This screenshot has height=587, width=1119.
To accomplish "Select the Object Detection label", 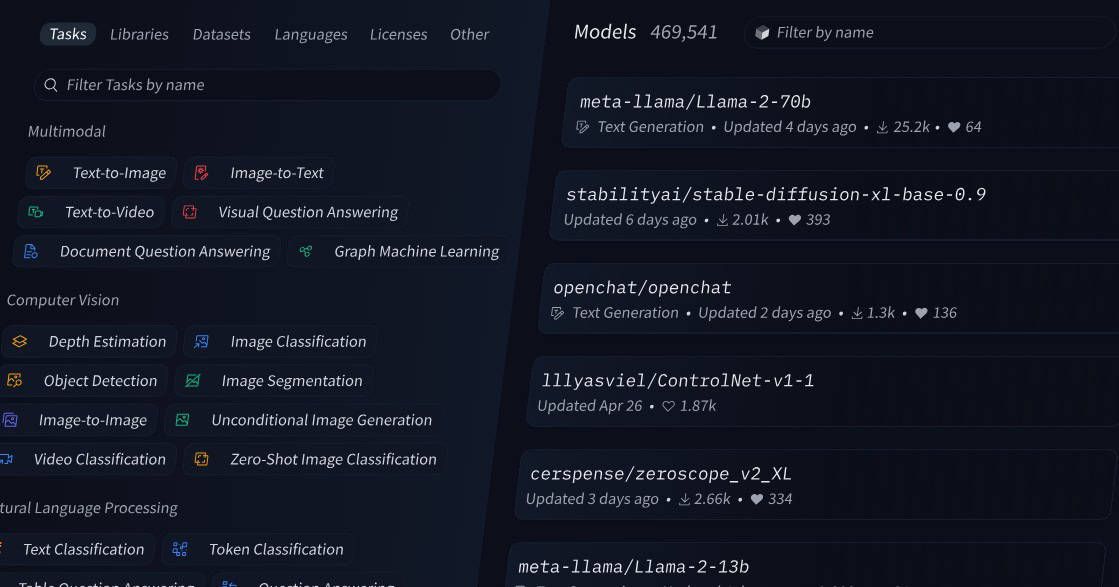I will pos(101,381).
